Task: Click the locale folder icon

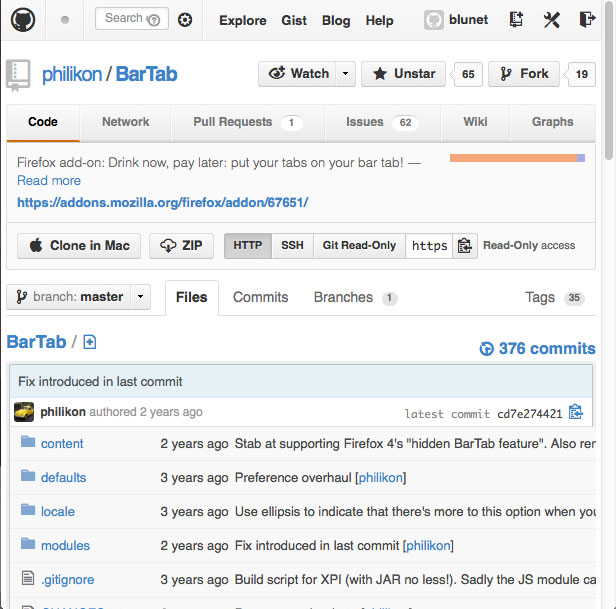Action: 28,510
